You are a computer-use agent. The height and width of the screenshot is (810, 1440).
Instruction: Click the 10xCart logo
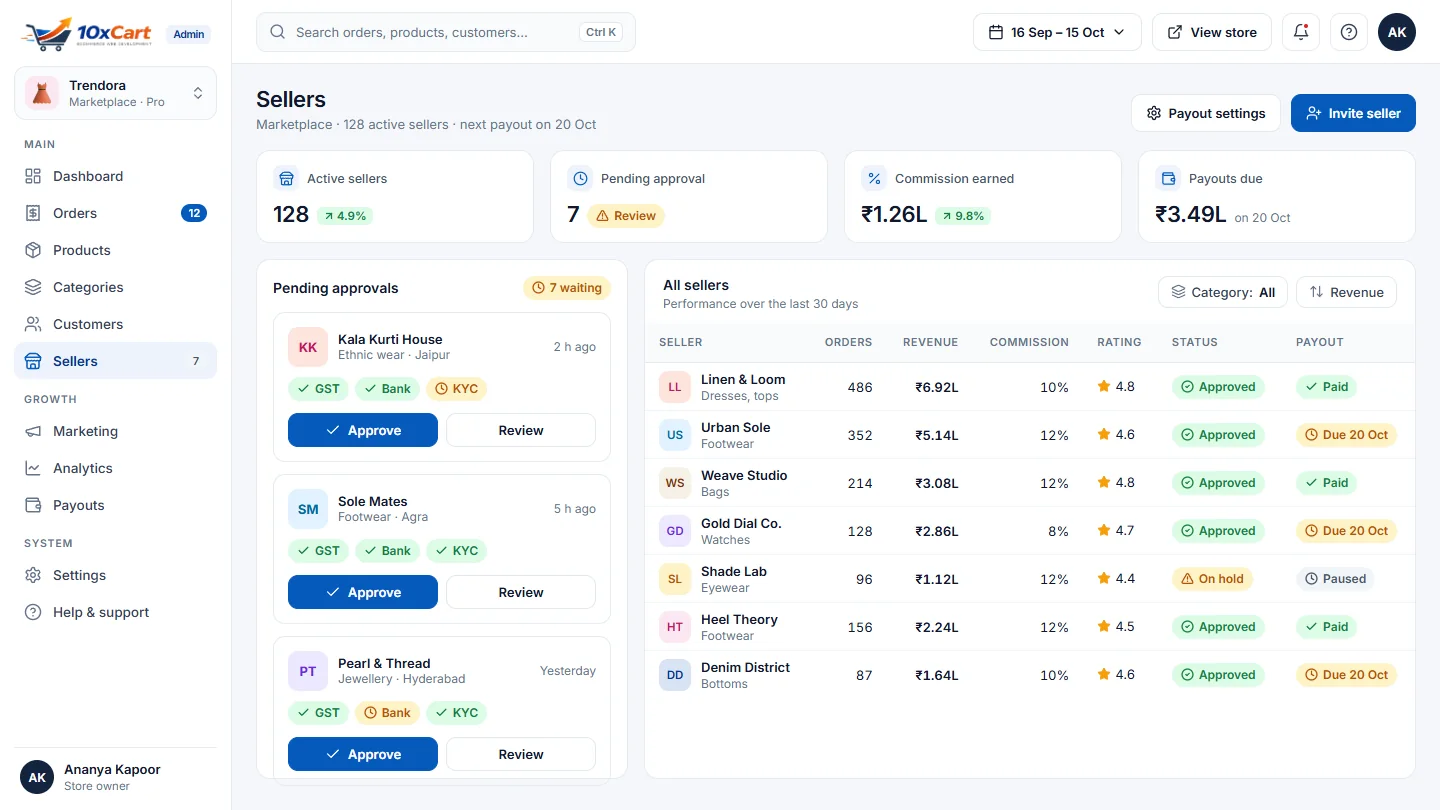click(x=87, y=33)
